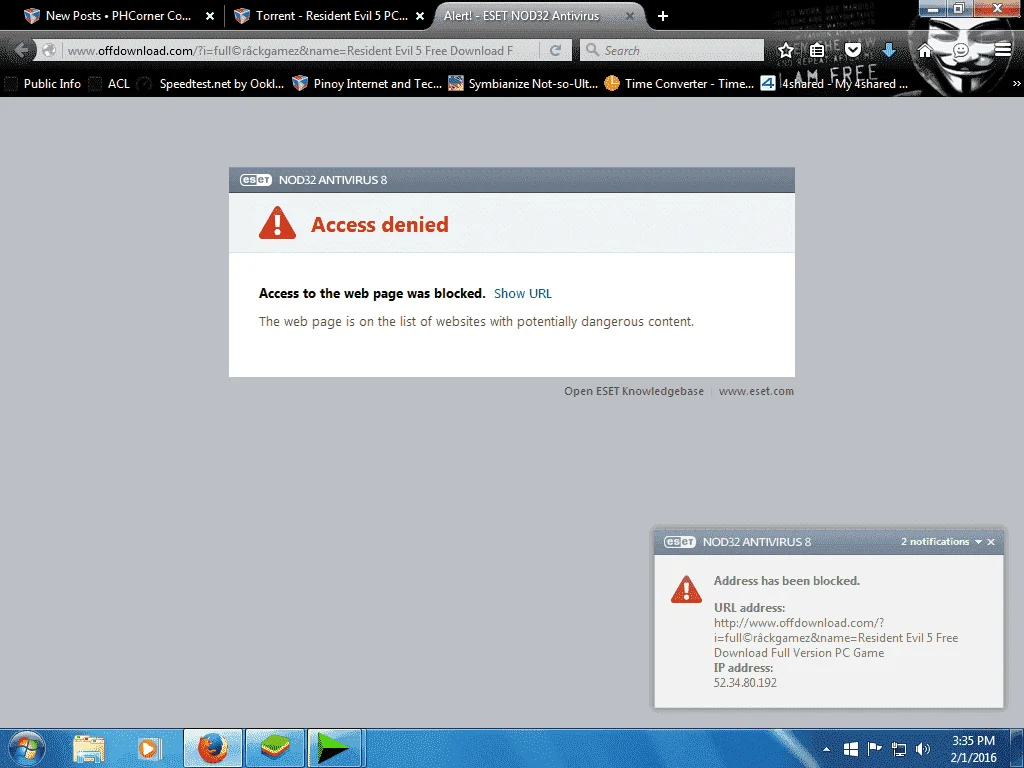
Task: Click ESET logo in NOD32 page header
Action: (x=255, y=180)
